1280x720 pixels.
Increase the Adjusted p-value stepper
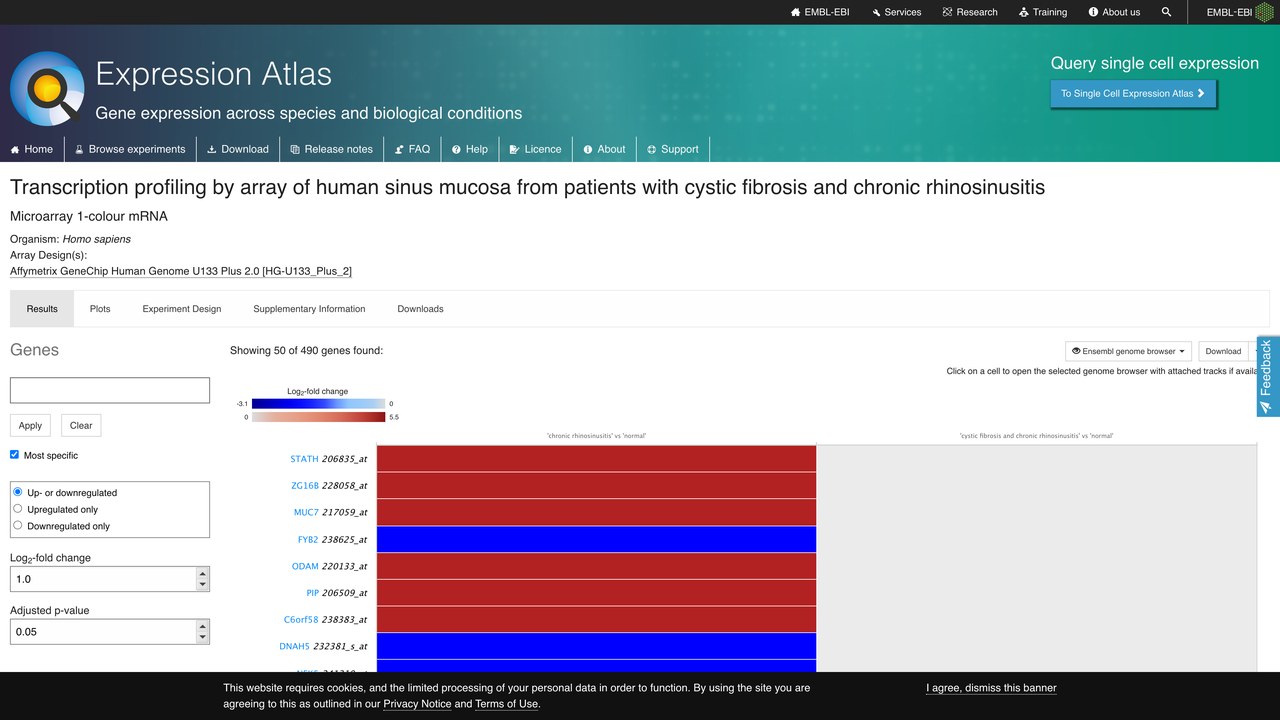click(203, 626)
